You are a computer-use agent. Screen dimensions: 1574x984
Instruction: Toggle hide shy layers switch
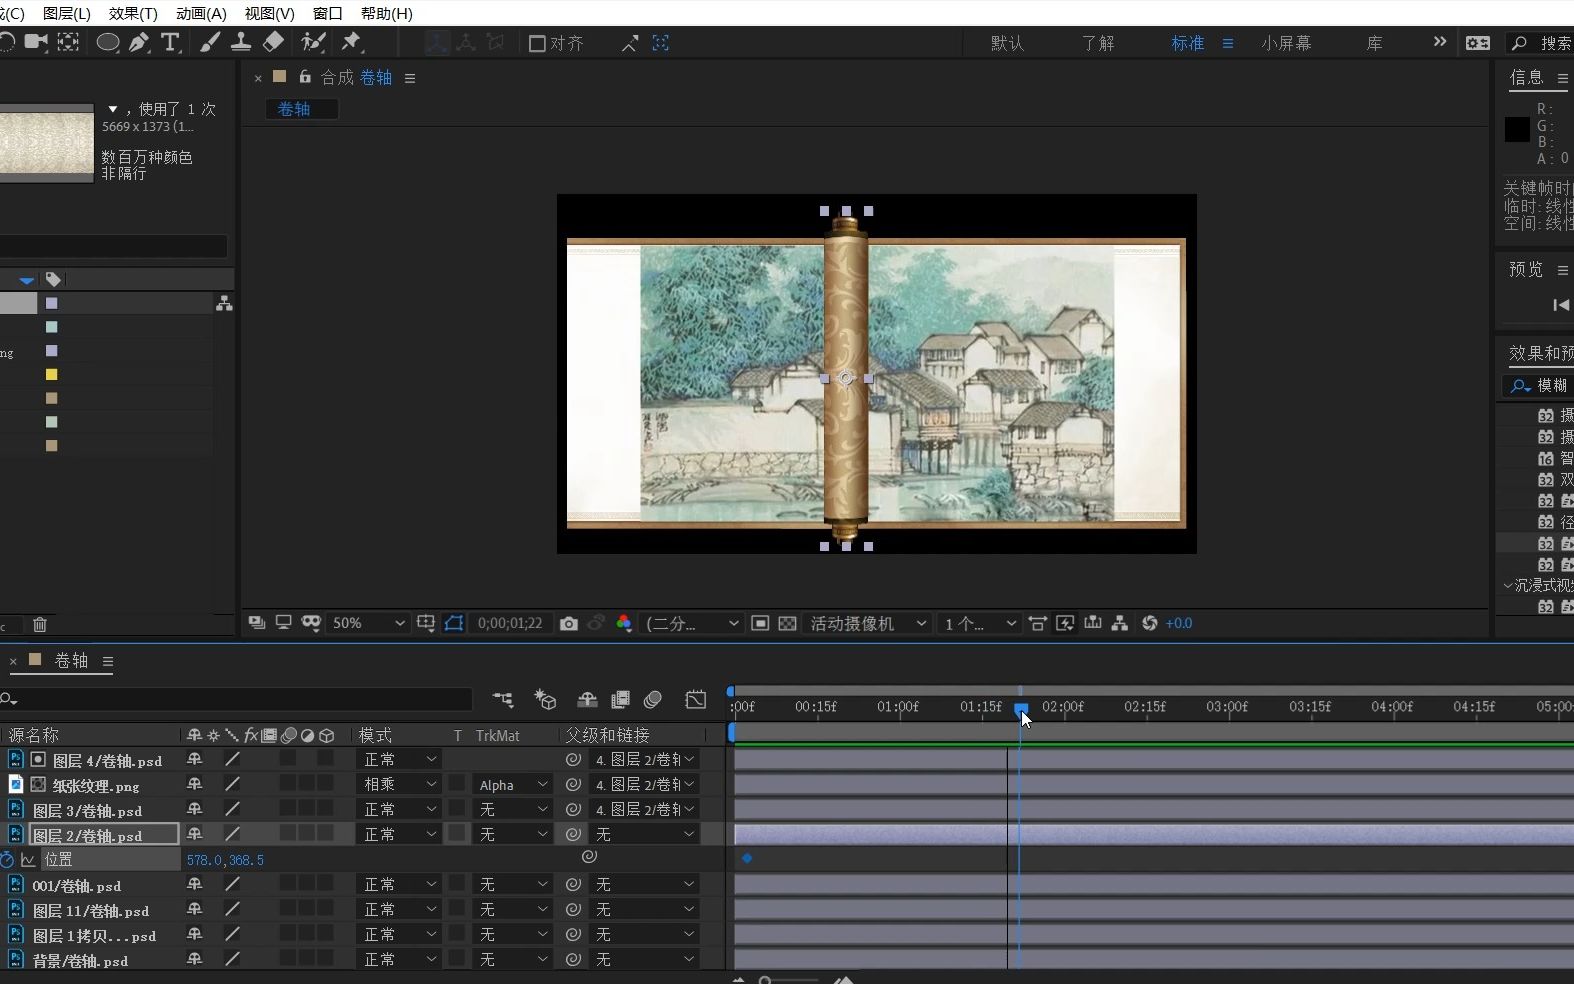coord(588,699)
